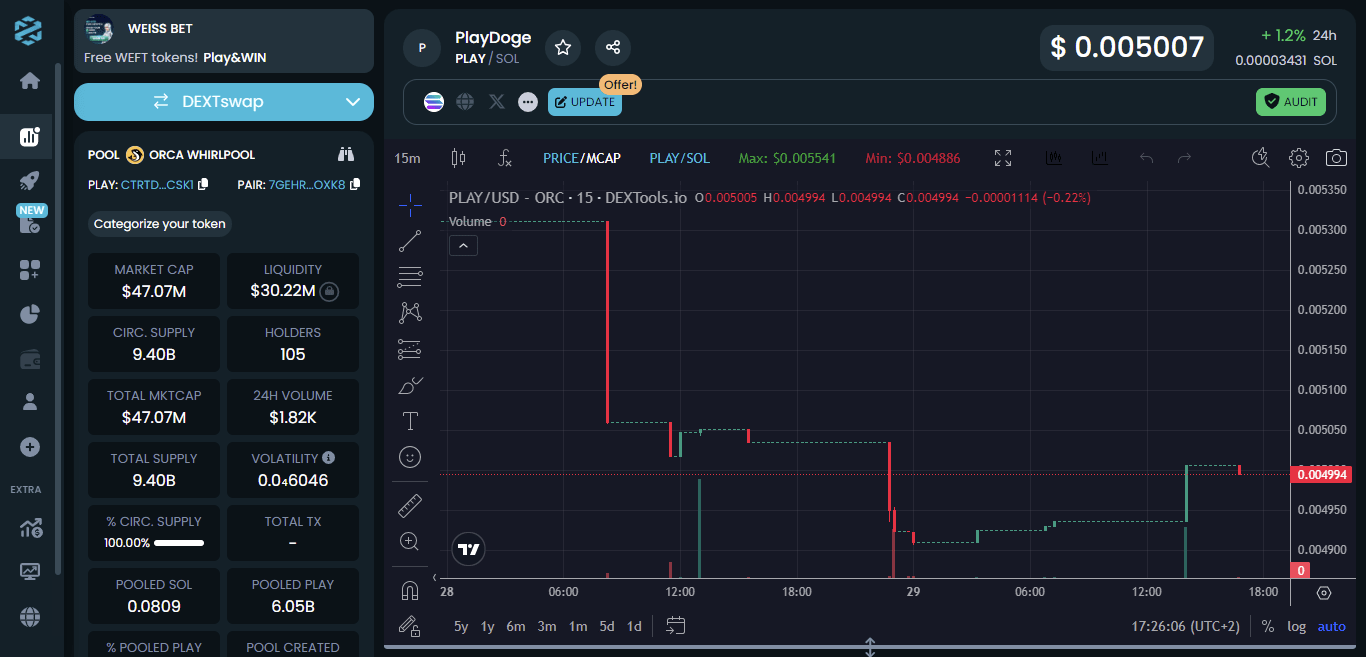
Task: Toggle PRICE/MCAP chart mode
Action: pyautogui.click(x=582, y=158)
